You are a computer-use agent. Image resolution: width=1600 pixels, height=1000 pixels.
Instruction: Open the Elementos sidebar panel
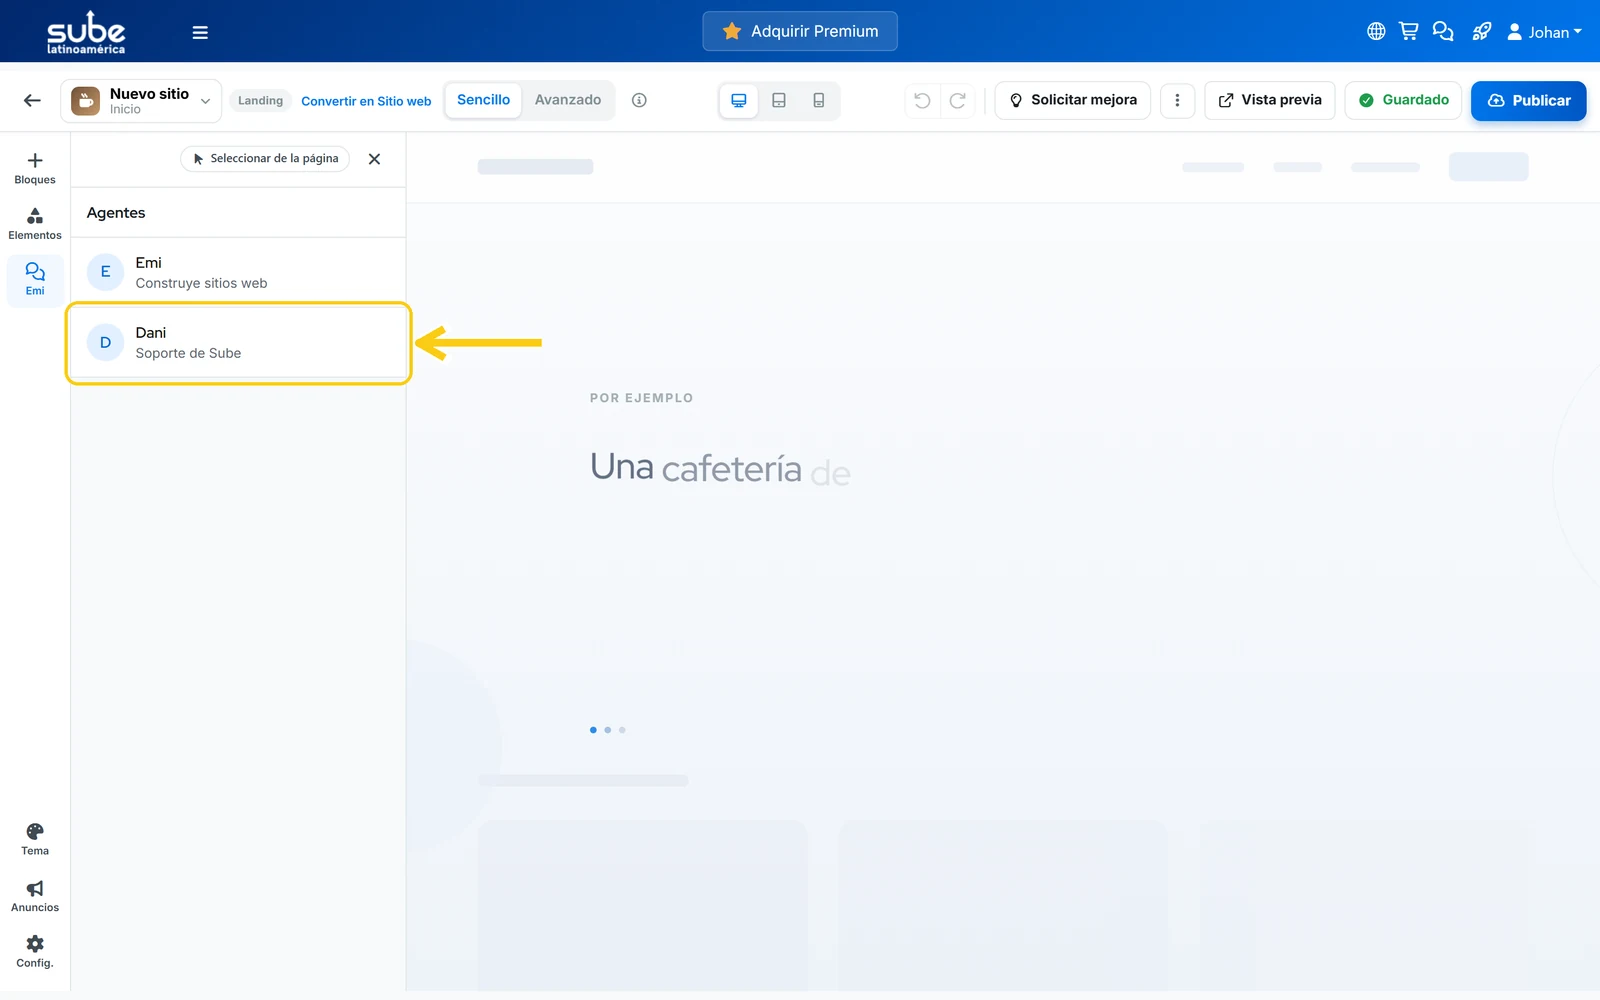click(35, 224)
